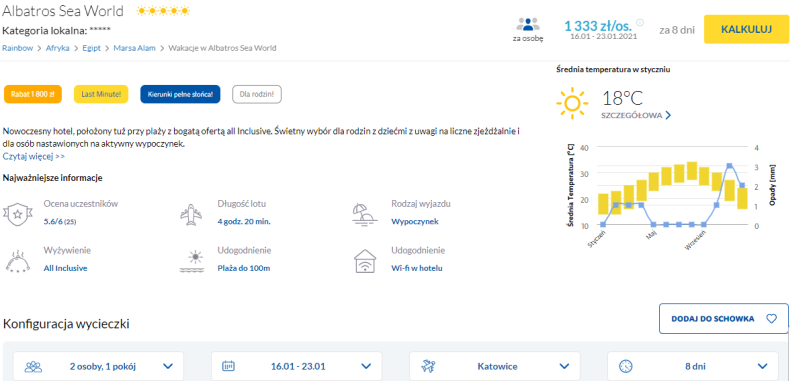Image resolution: width=790 pixels, height=381 pixels.
Task: Click the 'Najważniejsze informacje' heading
Action: tap(53, 177)
